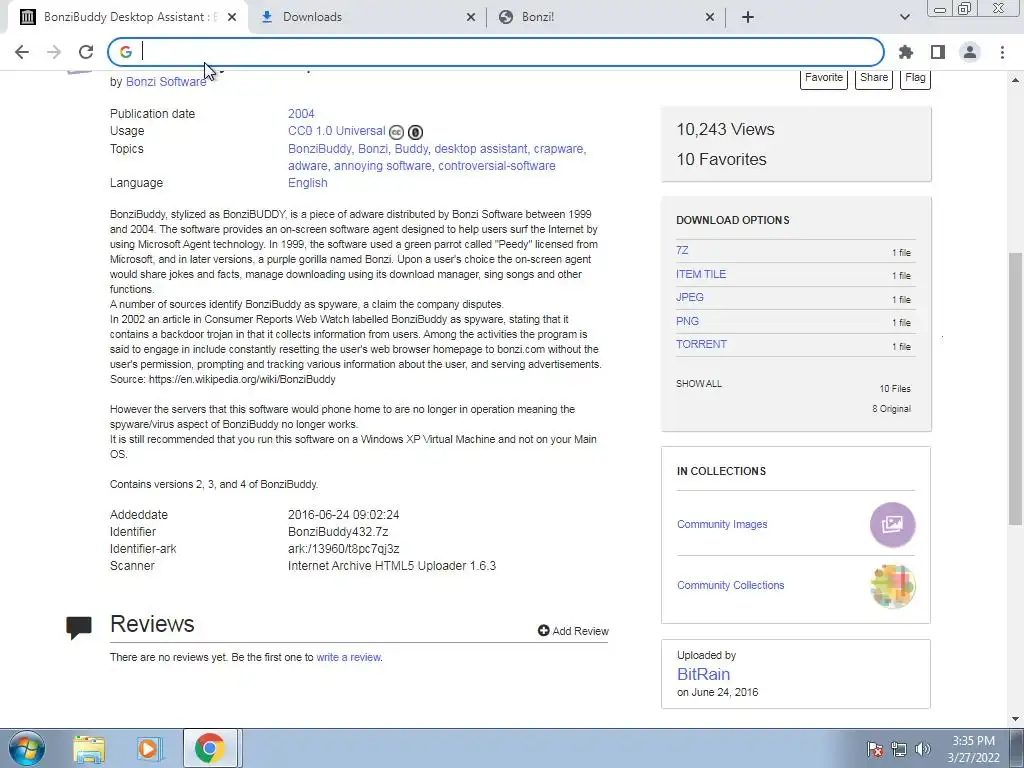The width and height of the screenshot is (1024, 768).
Task: Click the Community Images purple thumbnail
Action: (x=892, y=524)
